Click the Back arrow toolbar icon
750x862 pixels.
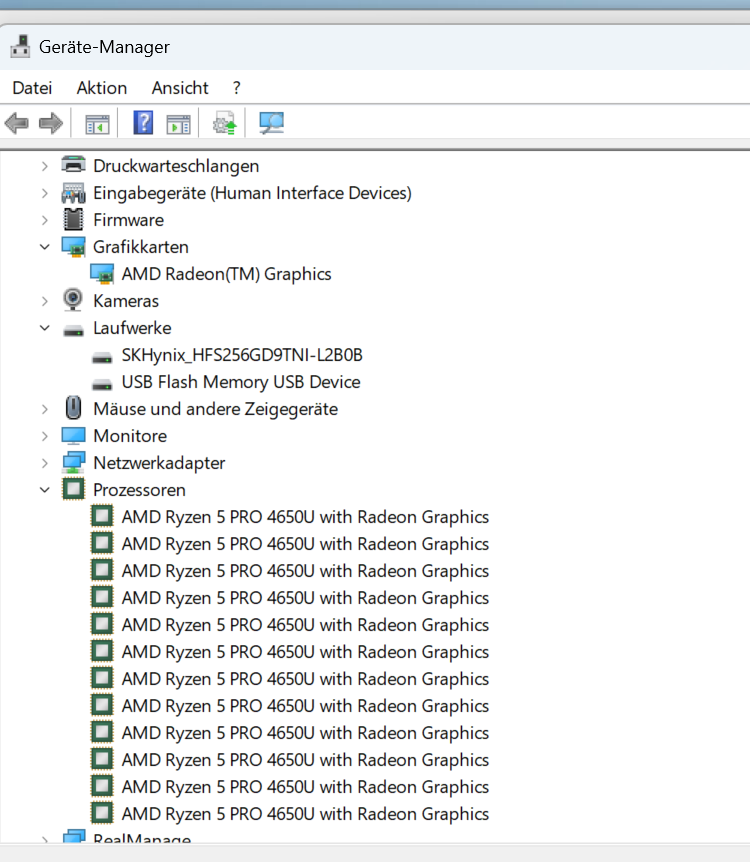coord(16,123)
